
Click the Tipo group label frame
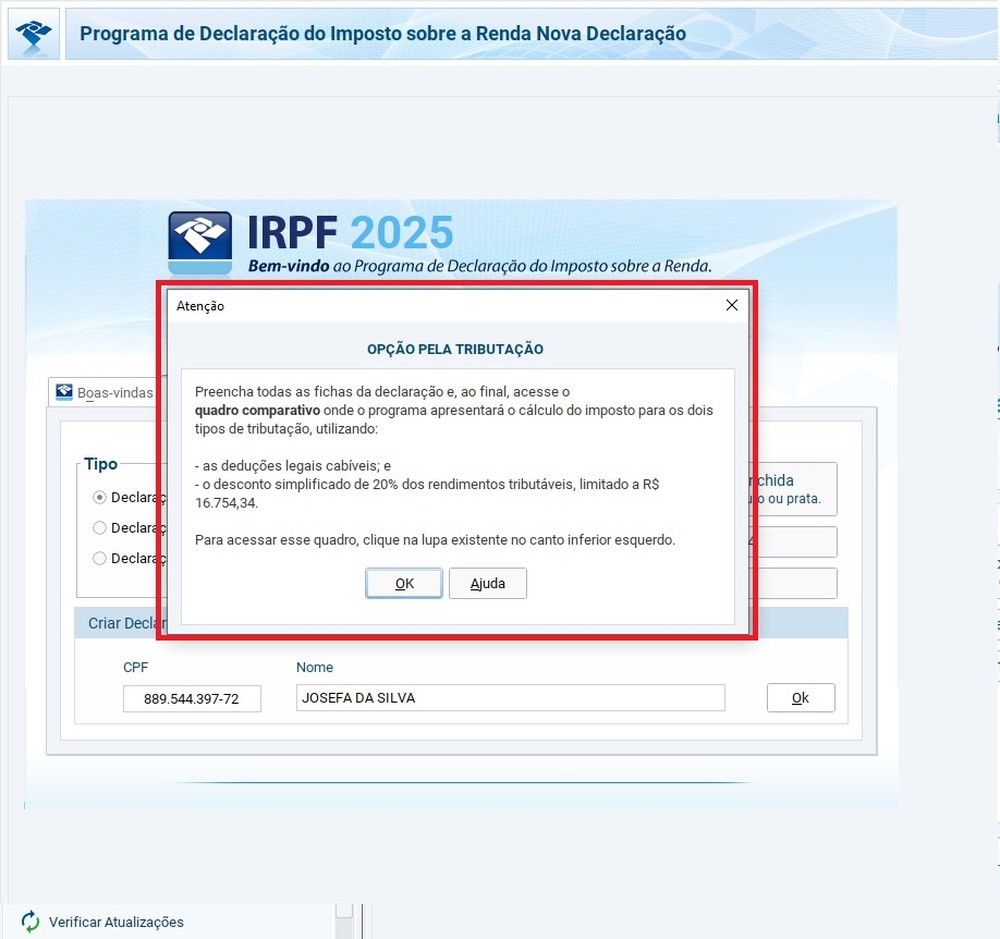[x=99, y=463]
